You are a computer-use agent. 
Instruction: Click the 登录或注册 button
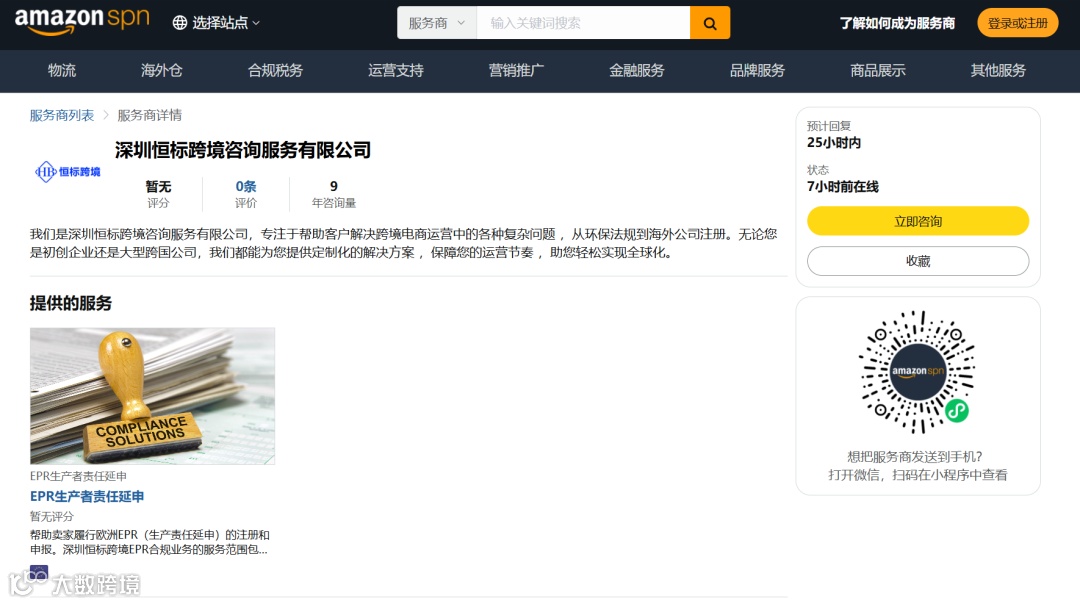coord(1017,23)
